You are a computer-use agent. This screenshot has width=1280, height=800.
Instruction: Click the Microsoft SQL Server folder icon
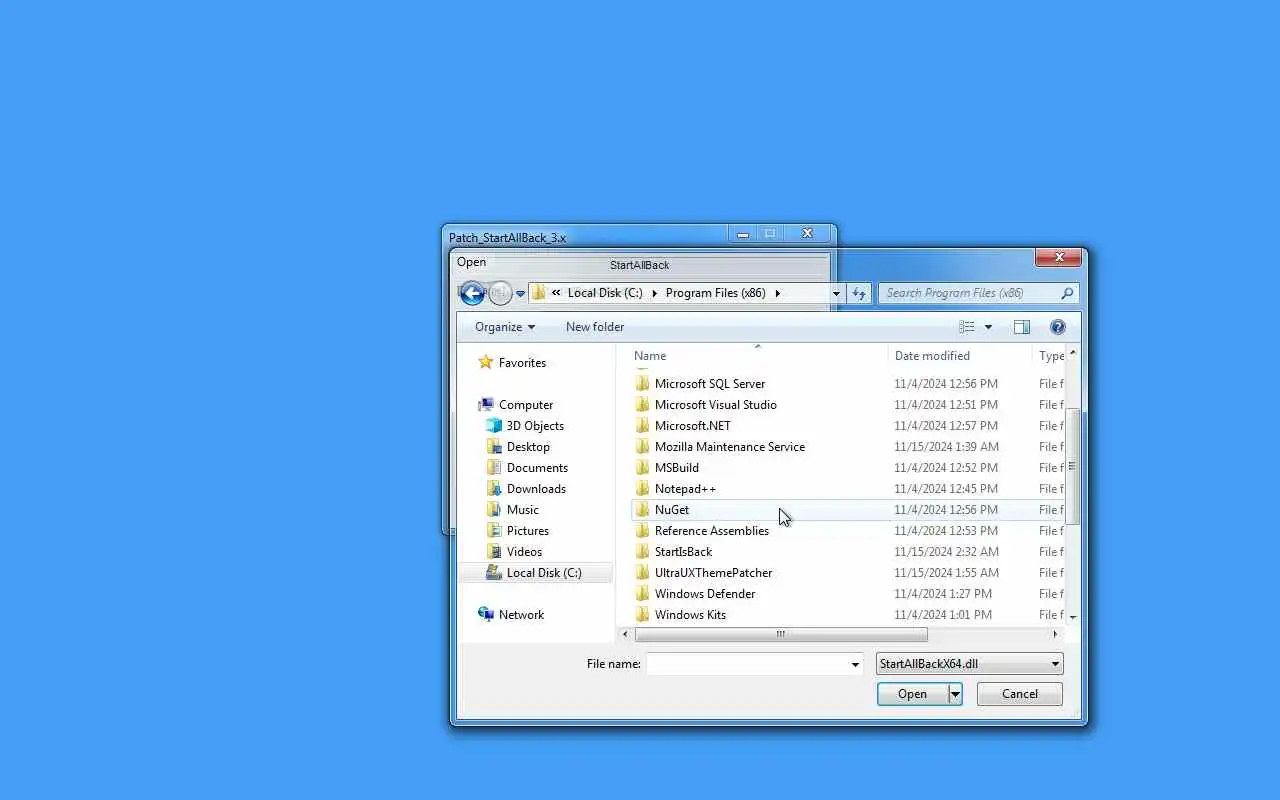(x=643, y=384)
